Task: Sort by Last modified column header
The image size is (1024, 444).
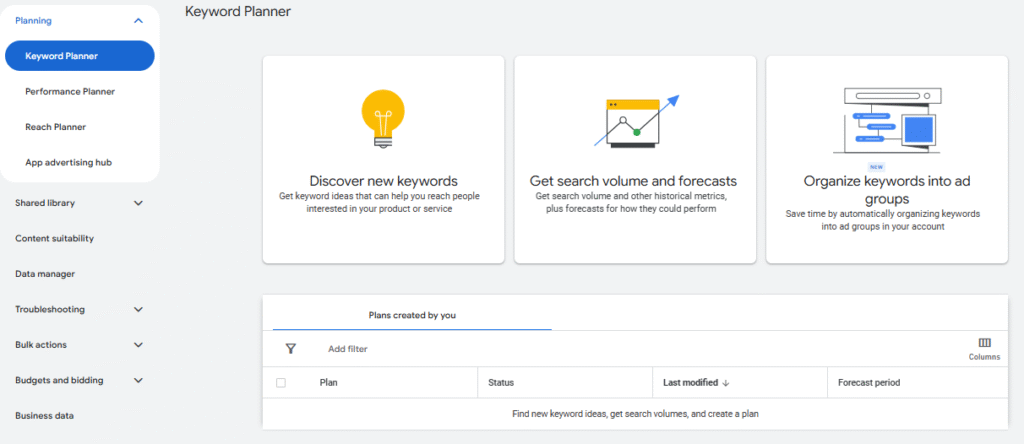Action: point(690,383)
